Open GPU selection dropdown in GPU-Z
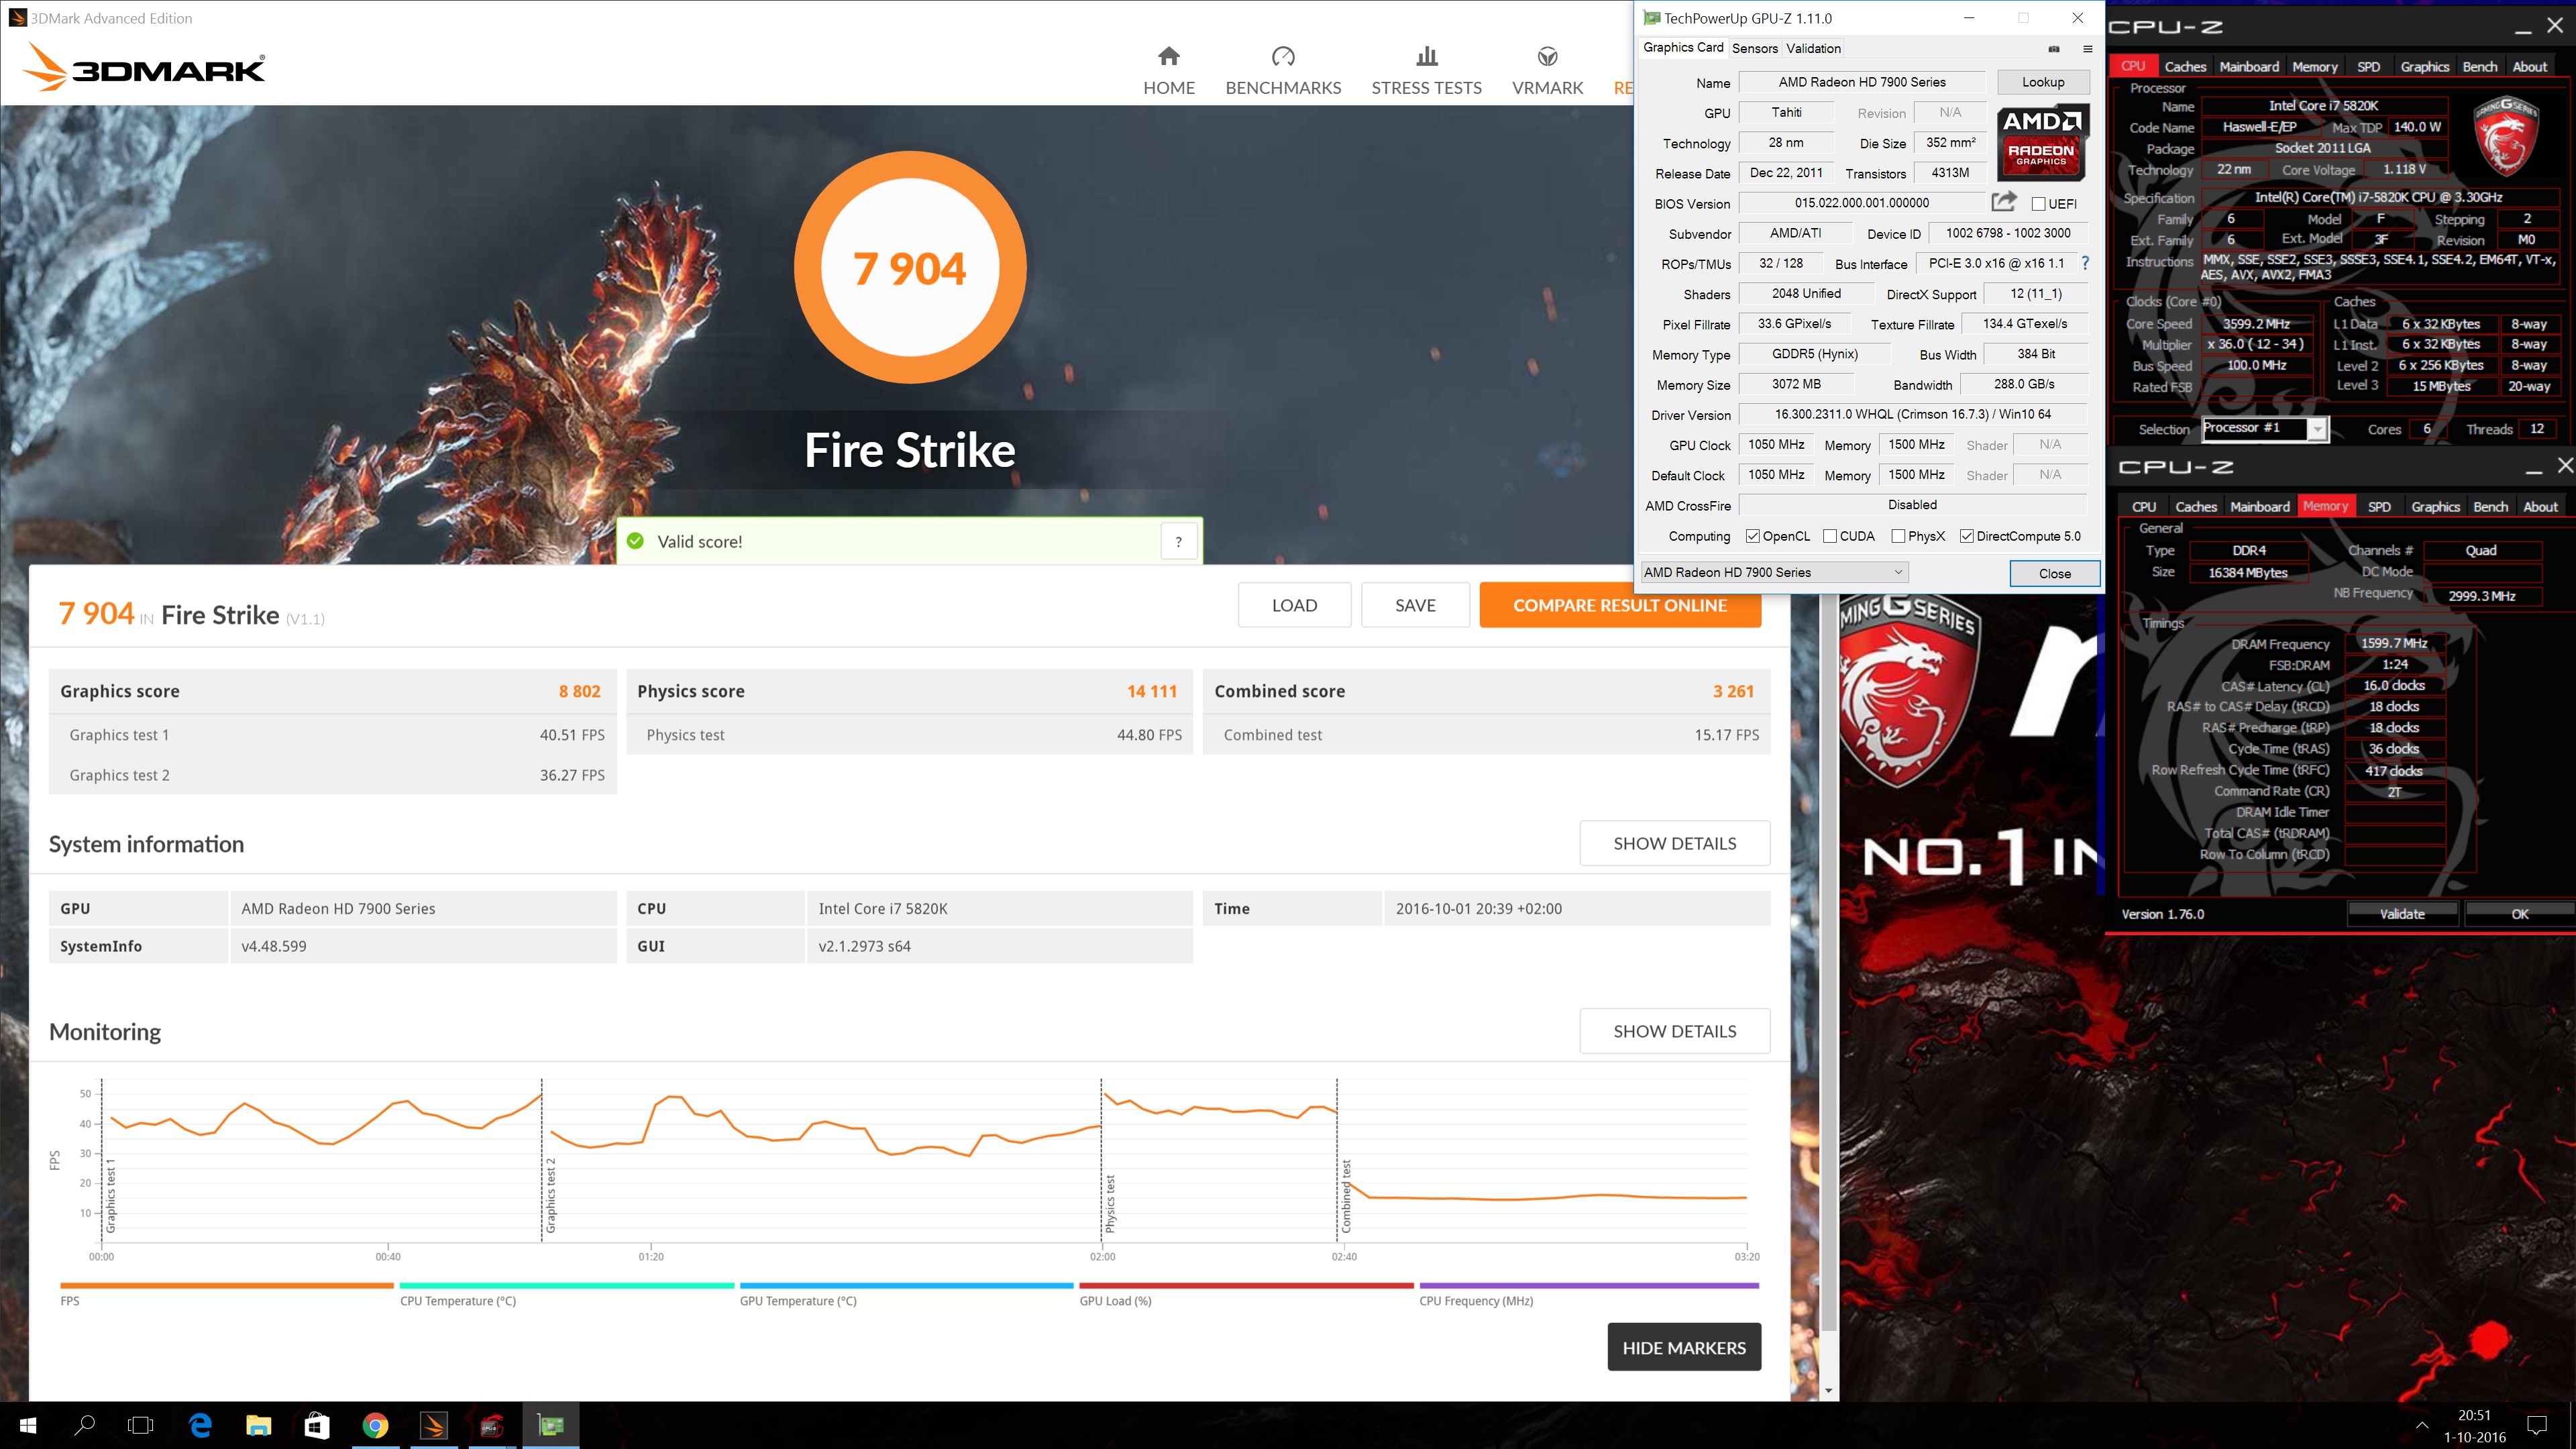2576x1449 pixels. pyautogui.click(x=1774, y=572)
